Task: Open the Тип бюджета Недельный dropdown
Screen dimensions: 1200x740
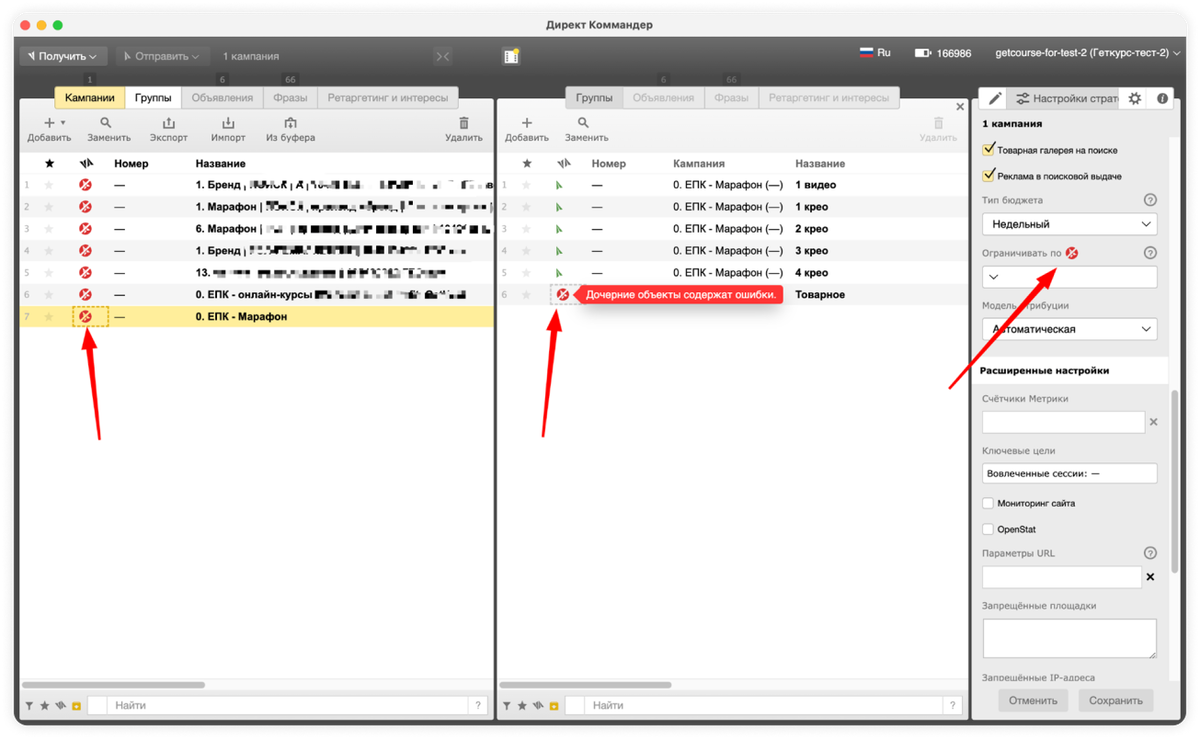Action: coord(1069,224)
